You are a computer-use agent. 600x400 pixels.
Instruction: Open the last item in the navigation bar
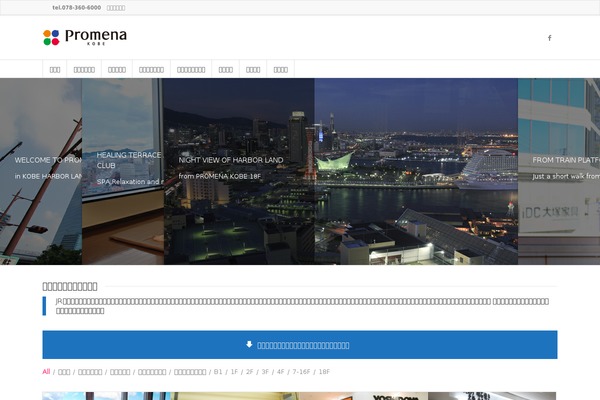(x=280, y=69)
